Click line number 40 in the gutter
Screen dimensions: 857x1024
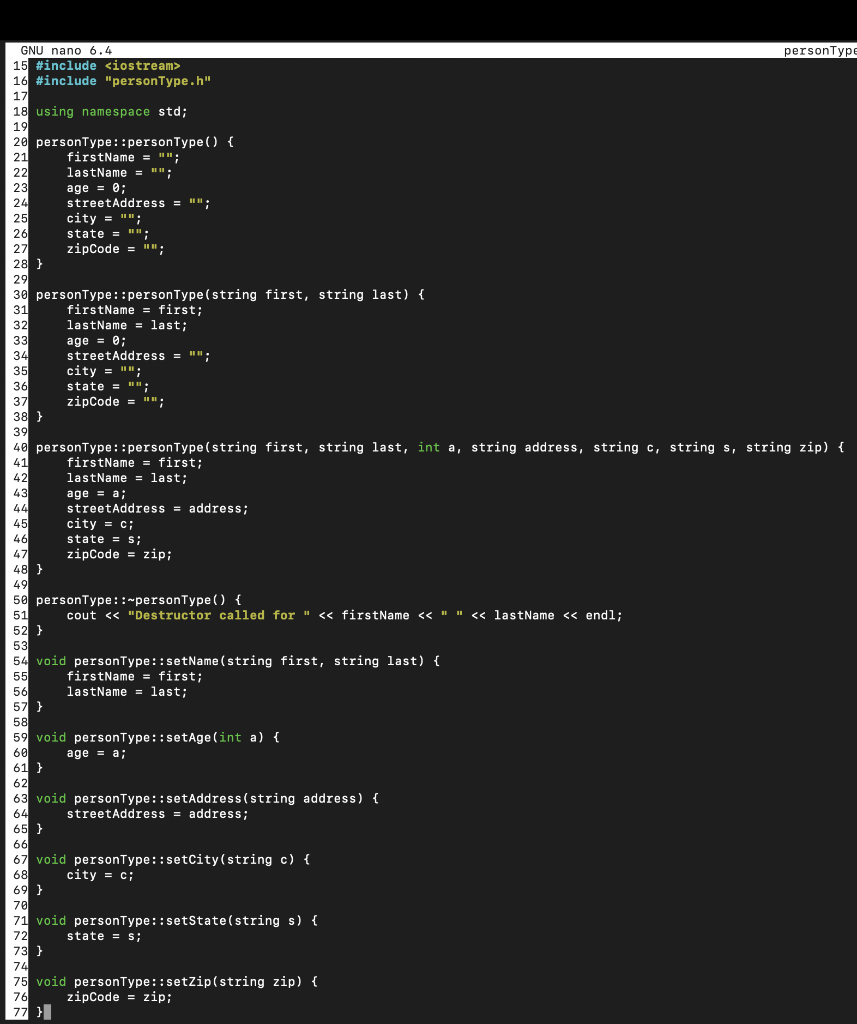pyautogui.click(x=18, y=447)
